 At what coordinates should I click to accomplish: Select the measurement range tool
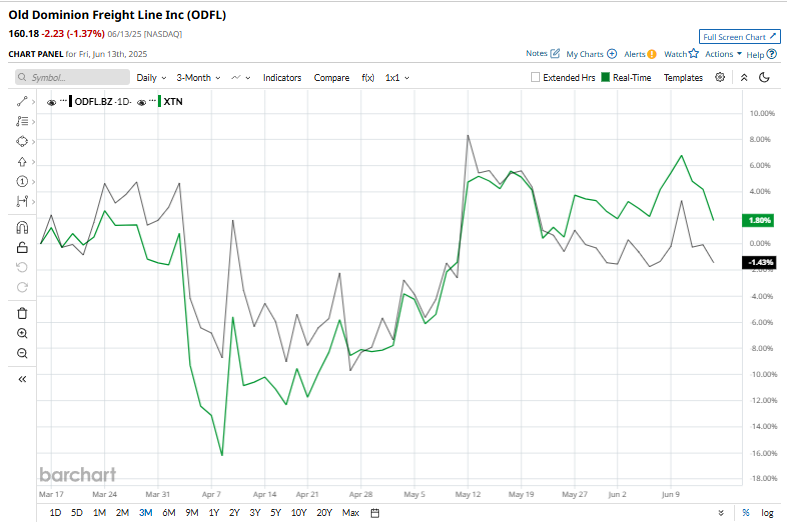[x=22, y=202]
